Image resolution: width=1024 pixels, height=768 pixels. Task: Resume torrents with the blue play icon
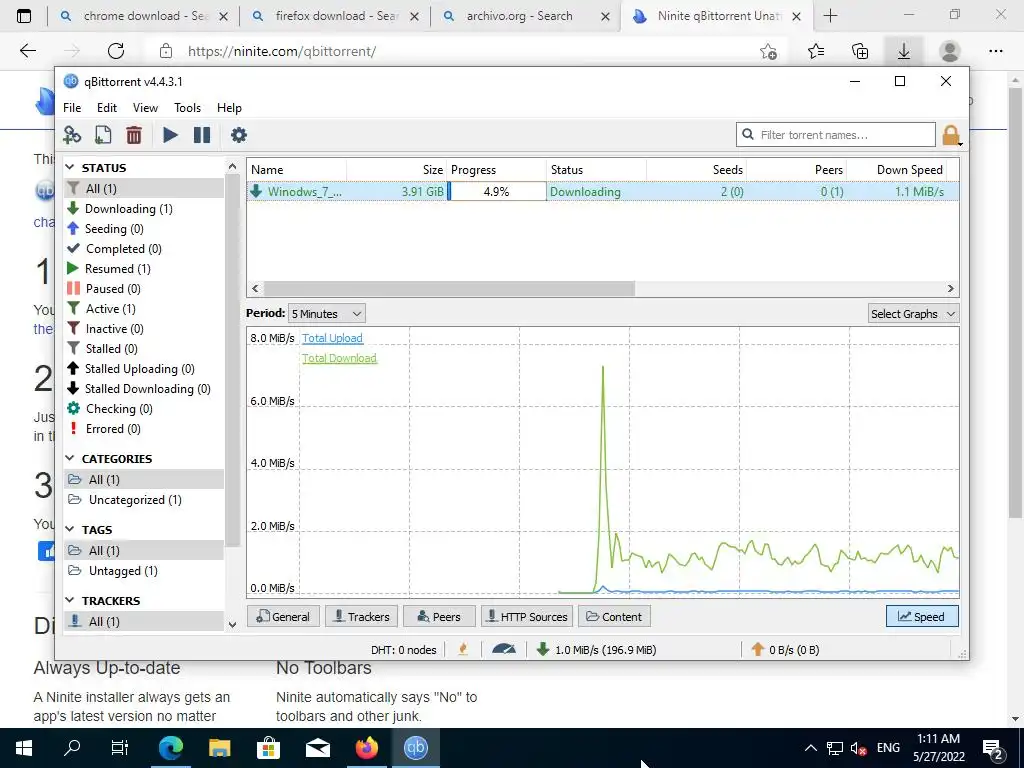[x=170, y=135]
